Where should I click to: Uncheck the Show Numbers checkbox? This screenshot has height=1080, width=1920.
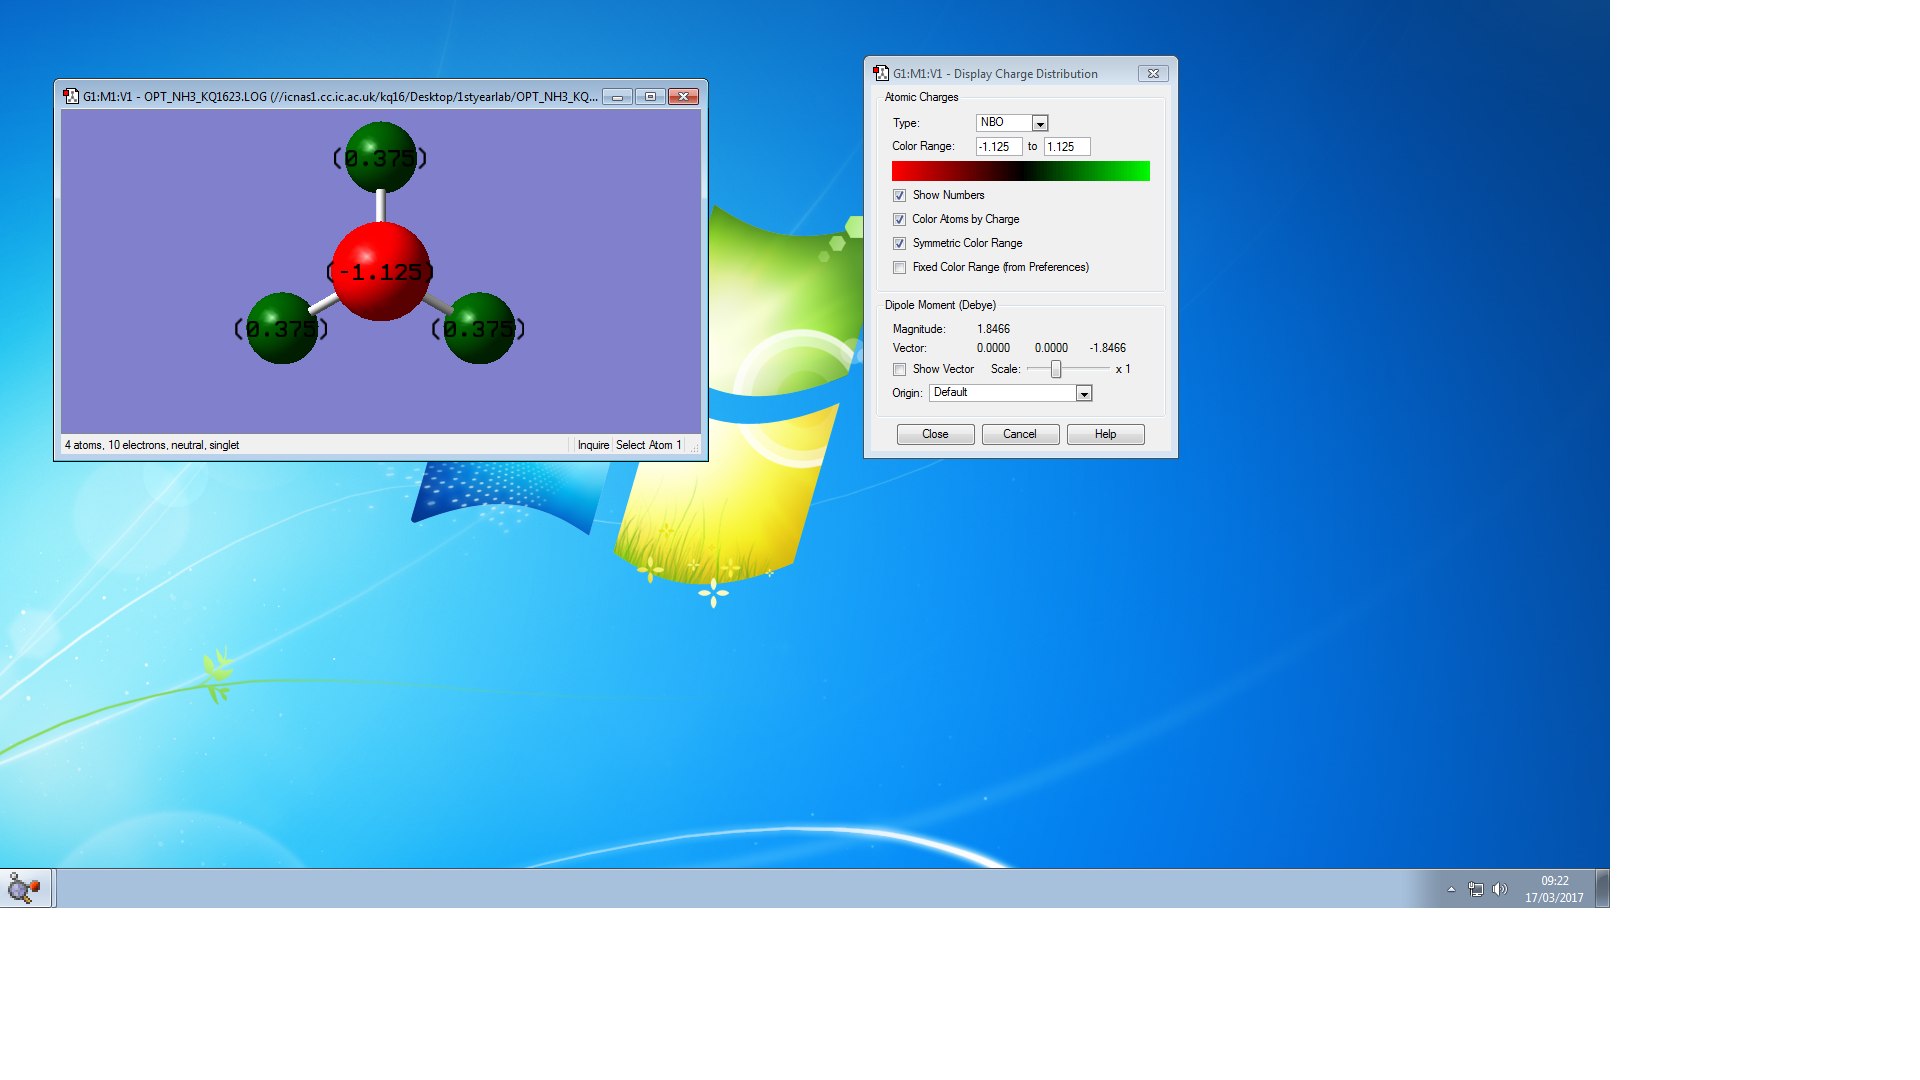[900, 196]
